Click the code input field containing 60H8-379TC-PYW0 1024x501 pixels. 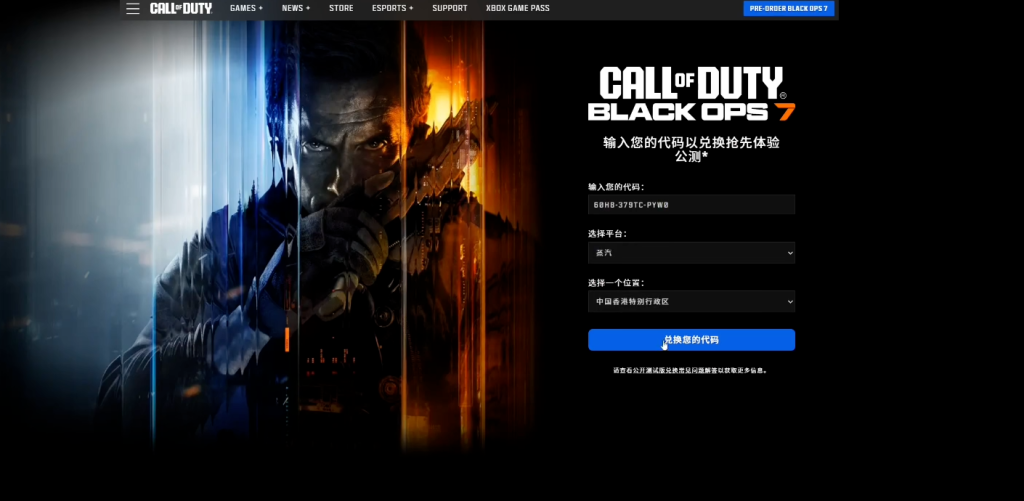pyautogui.click(x=691, y=205)
